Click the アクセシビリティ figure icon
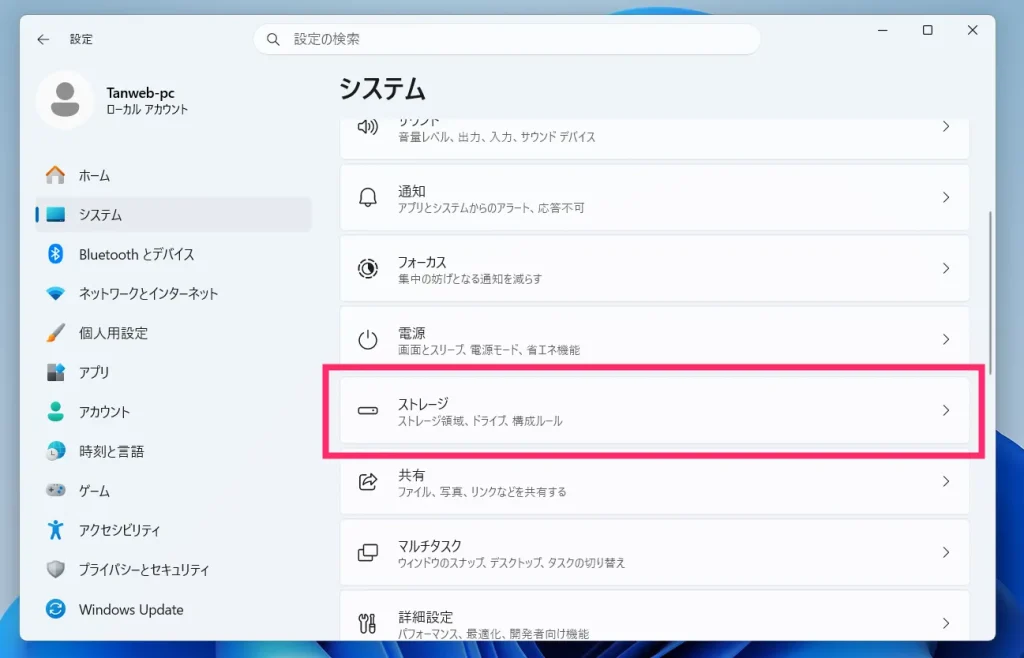Screen dimensions: 1024x658 point(56,530)
